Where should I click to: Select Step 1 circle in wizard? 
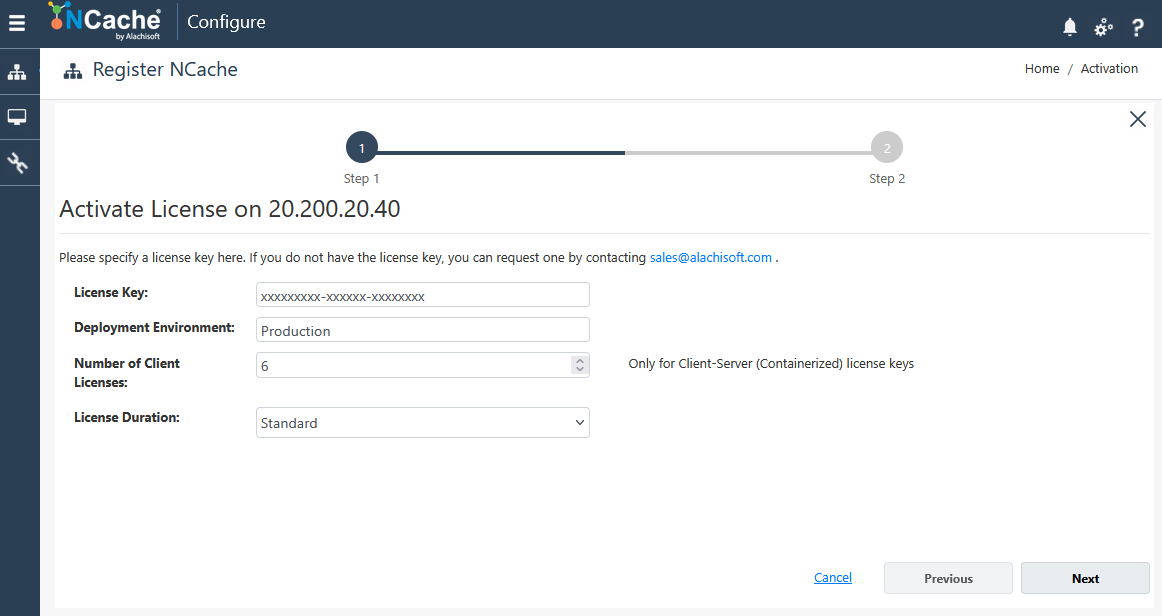pyautogui.click(x=362, y=148)
